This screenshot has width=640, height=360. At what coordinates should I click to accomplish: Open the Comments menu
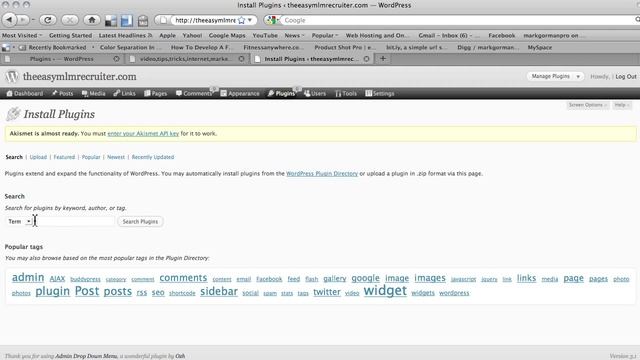[194, 93]
